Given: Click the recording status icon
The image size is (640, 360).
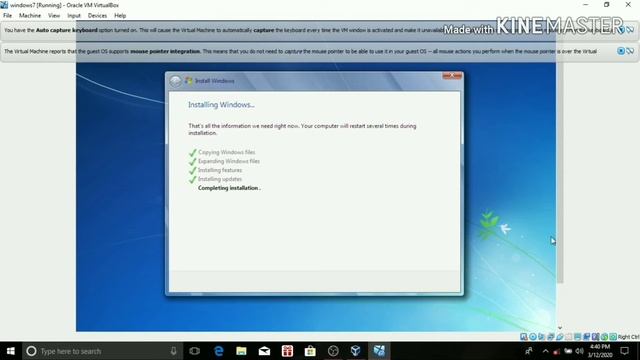Looking at the screenshot, I should pos(587,337).
